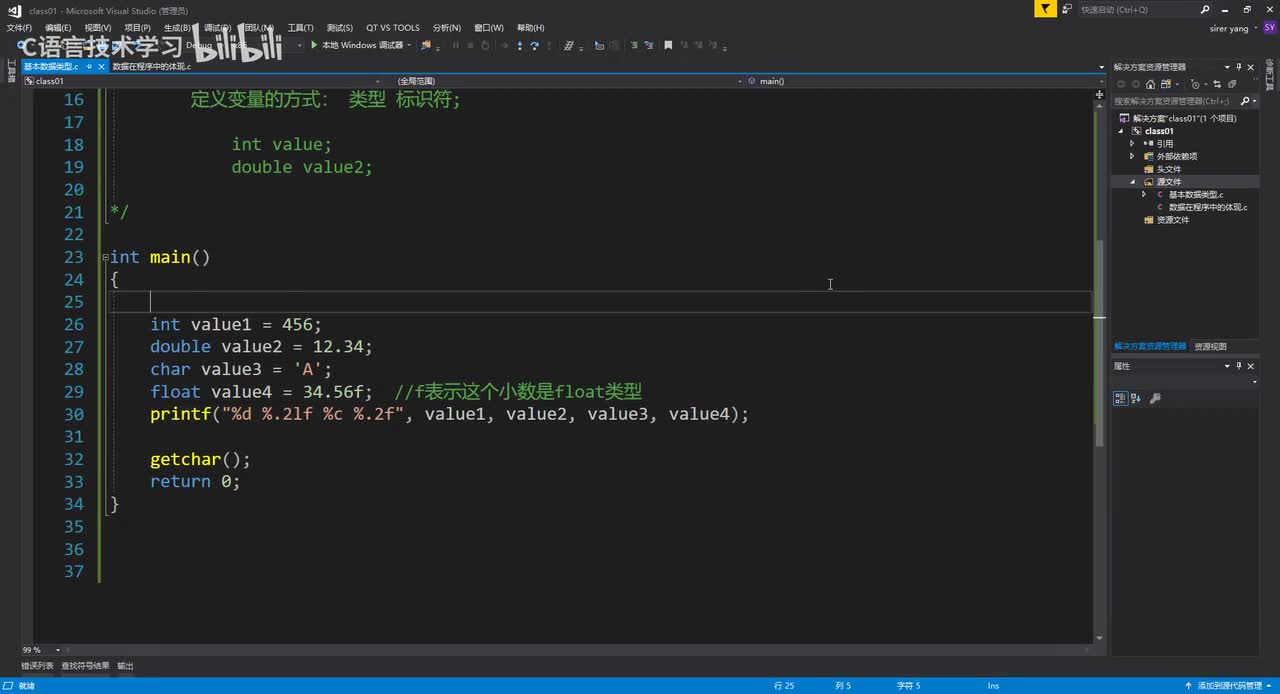Select the 解决方案资源管理器 bottom tab

tap(1150, 346)
